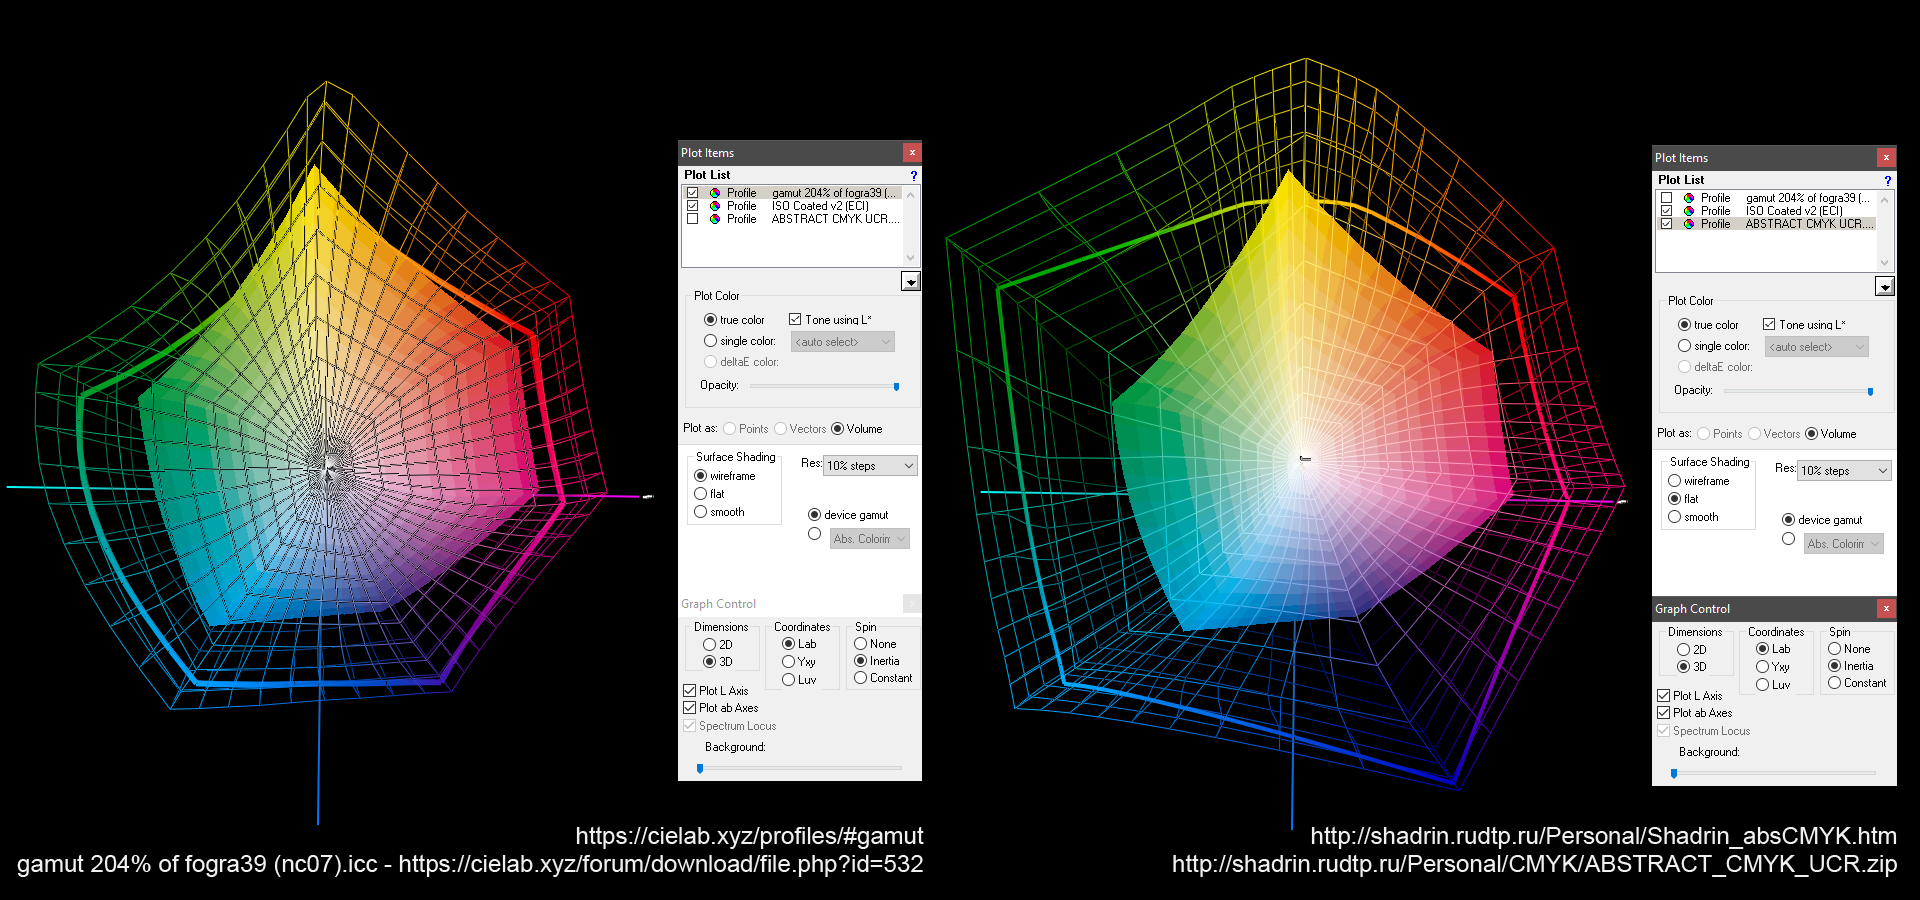Viewport: 1920px width, 900px height.
Task: Click color wheel icon of ABSTRACT CMYK UCR in right panel
Action: (1689, 224)
